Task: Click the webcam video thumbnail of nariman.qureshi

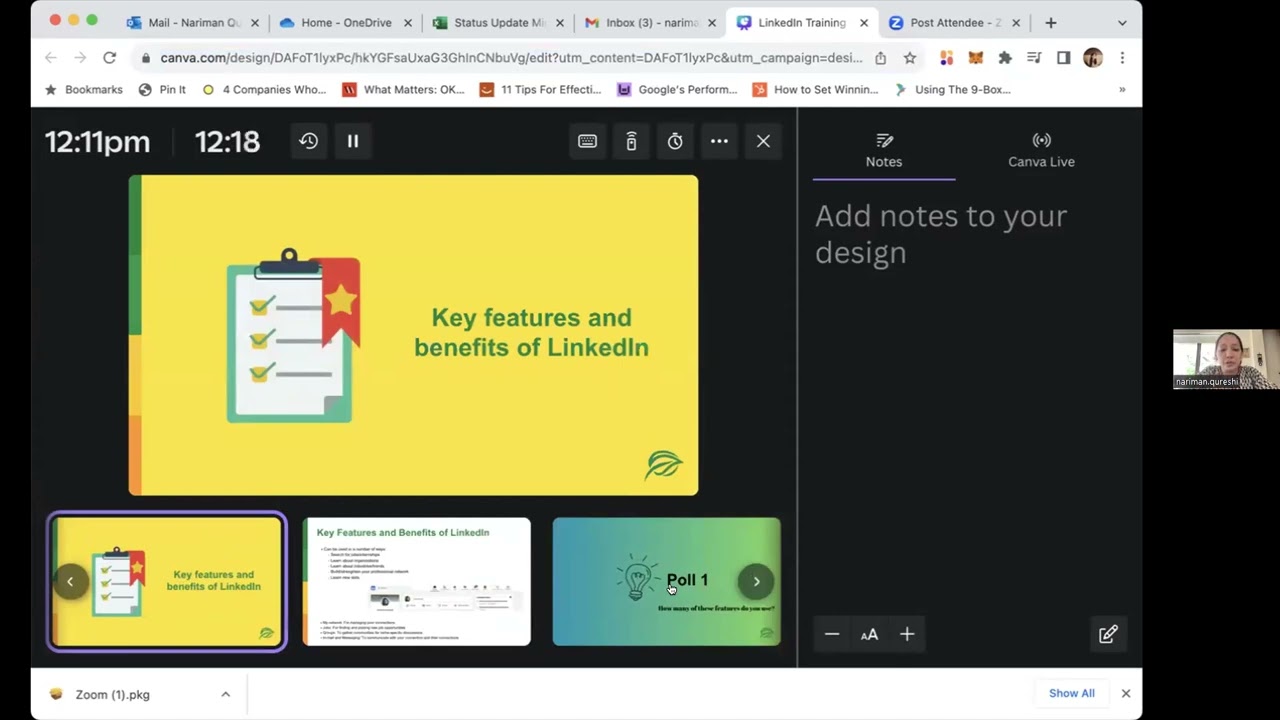Action: point(1226,359)
